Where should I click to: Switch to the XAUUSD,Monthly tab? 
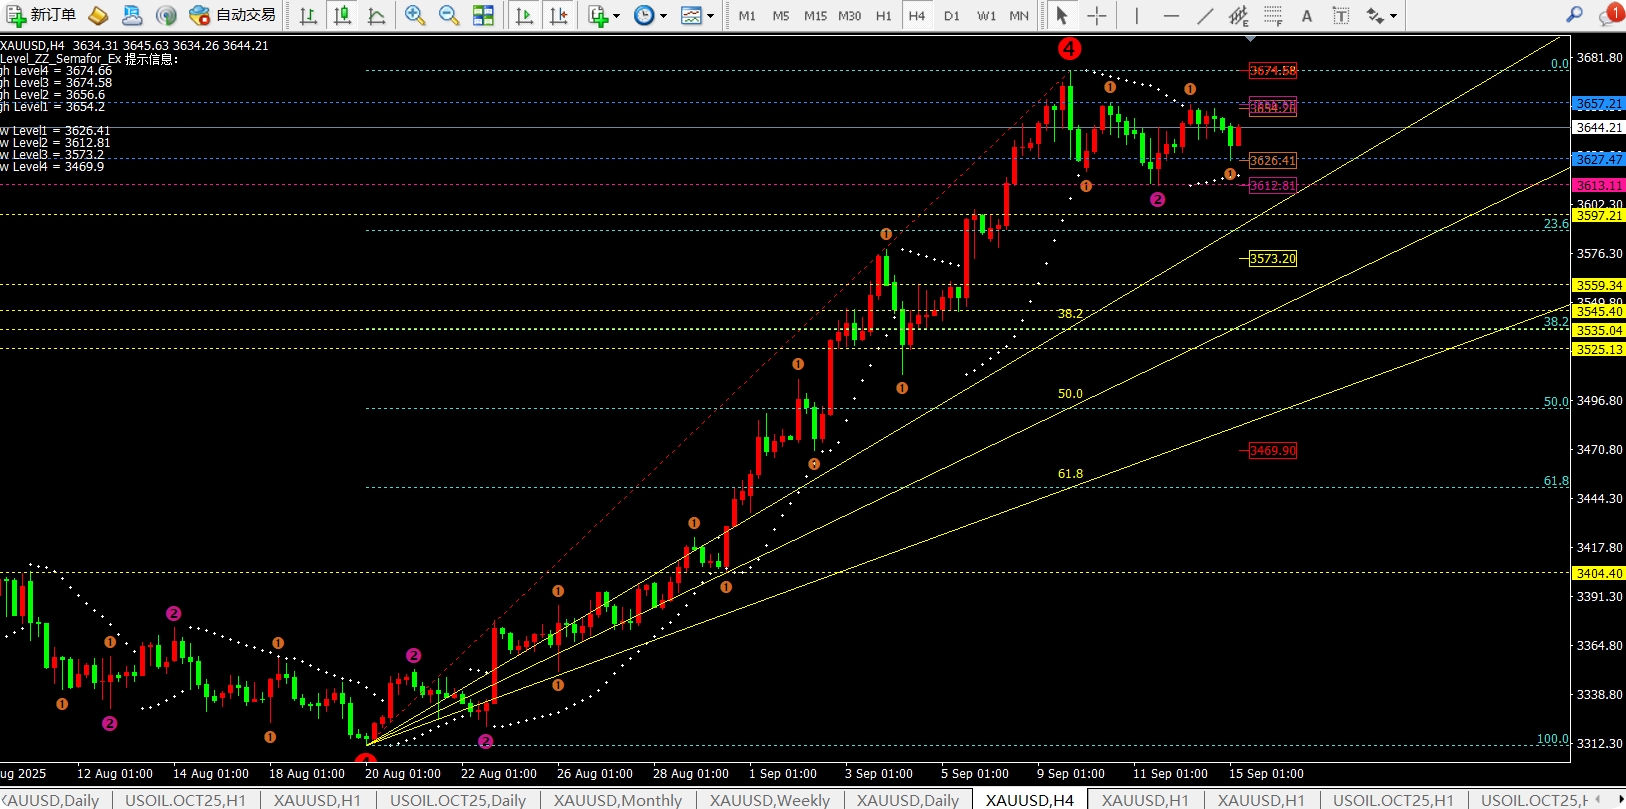618,800
